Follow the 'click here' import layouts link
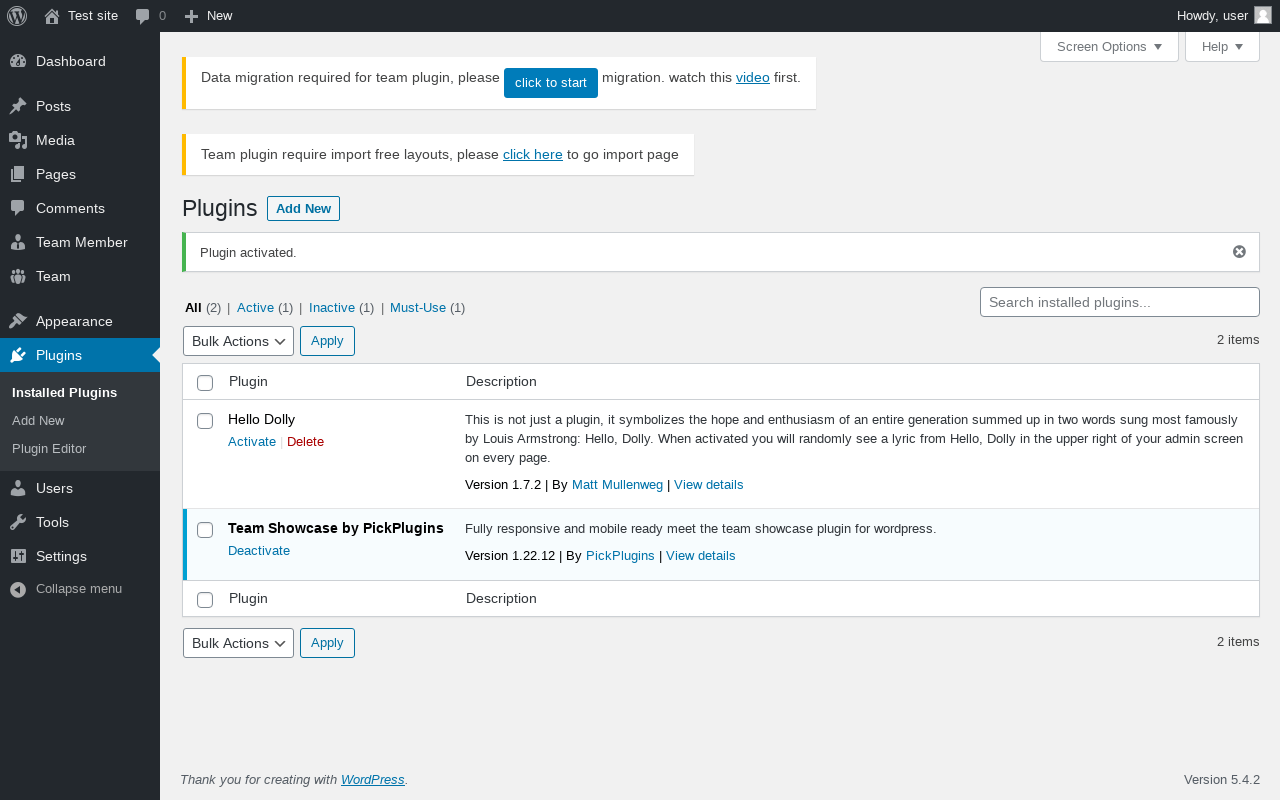 point(533,155)
